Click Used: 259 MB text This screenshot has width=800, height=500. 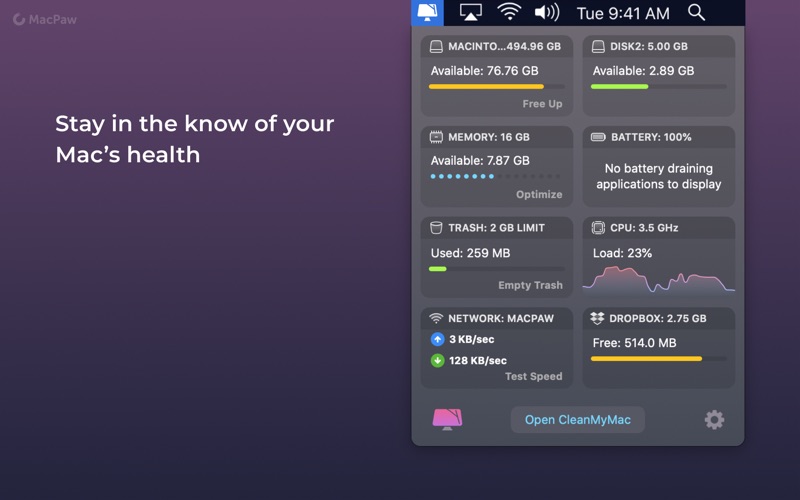click(470, 253)
